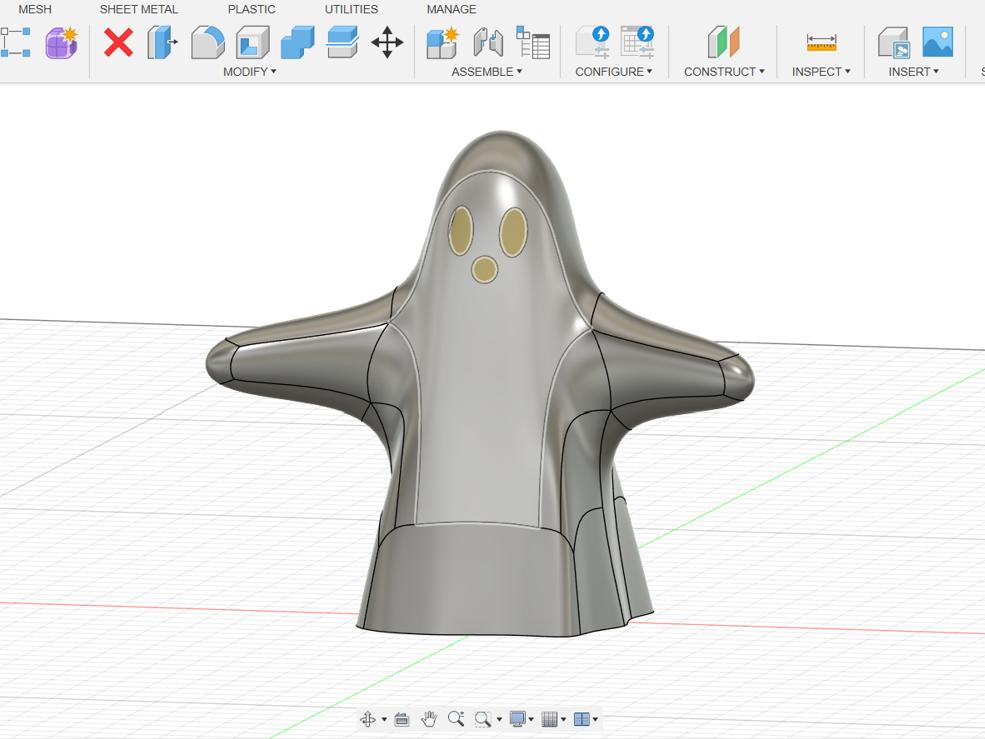Select the Press Pull tool
This screenshot has width=985, height=739.
162,43
